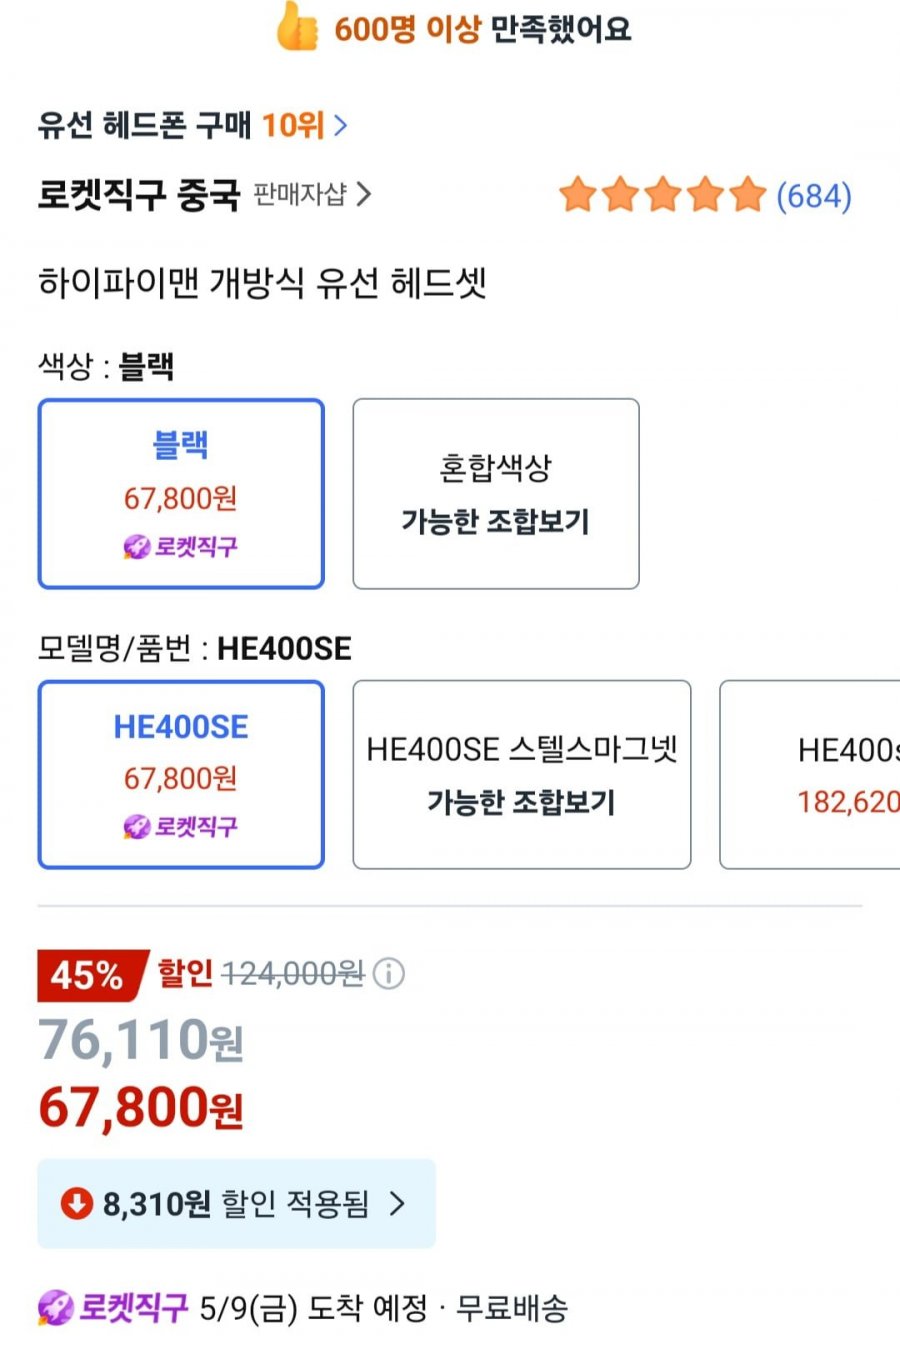View 혼합색상 가능한 조합보기 option
This screenshot has height=1349, width=900.
click(x=496, y=494)
